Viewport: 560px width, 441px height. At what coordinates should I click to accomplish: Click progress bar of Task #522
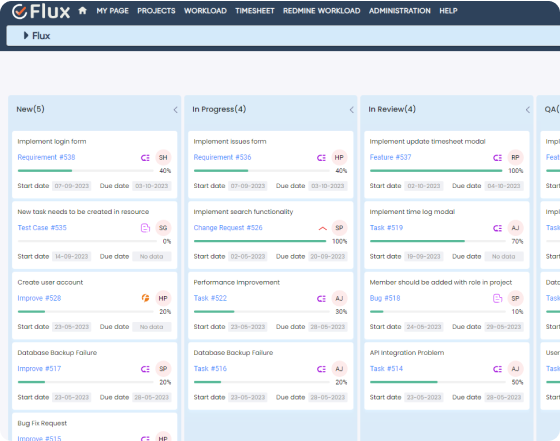click(262, 311)
